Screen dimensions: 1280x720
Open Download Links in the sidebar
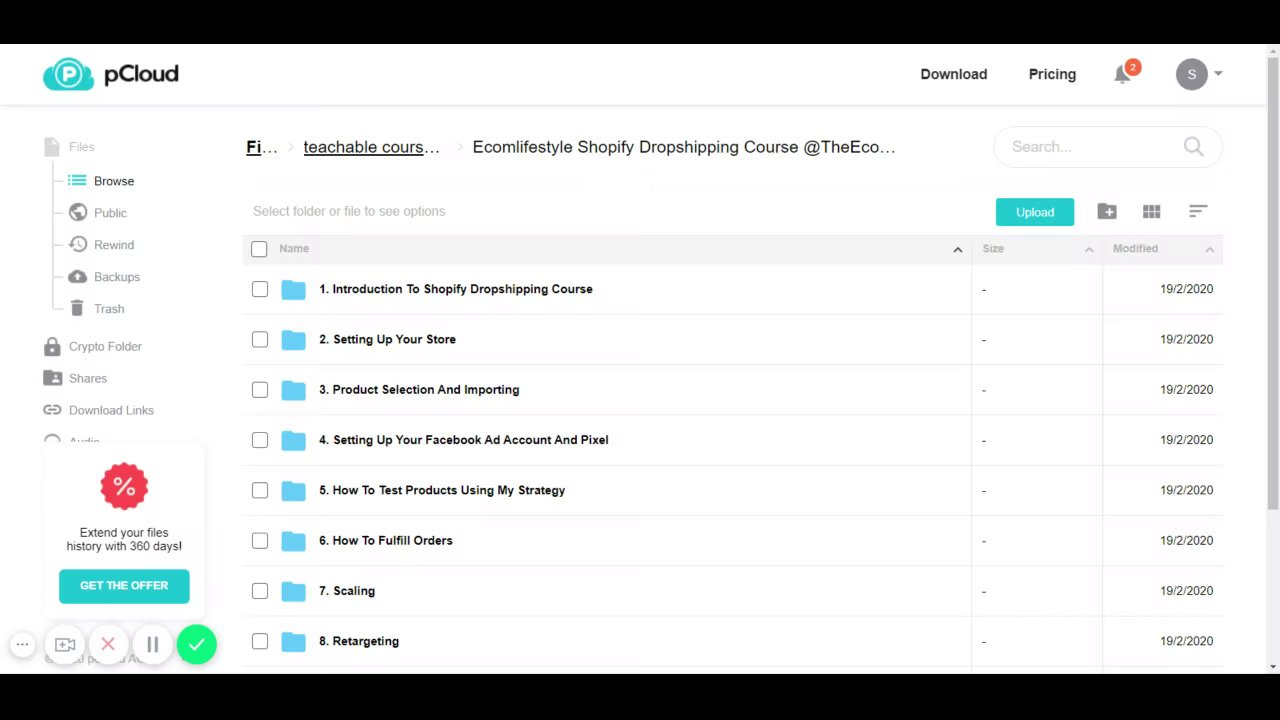coord(111,410)
